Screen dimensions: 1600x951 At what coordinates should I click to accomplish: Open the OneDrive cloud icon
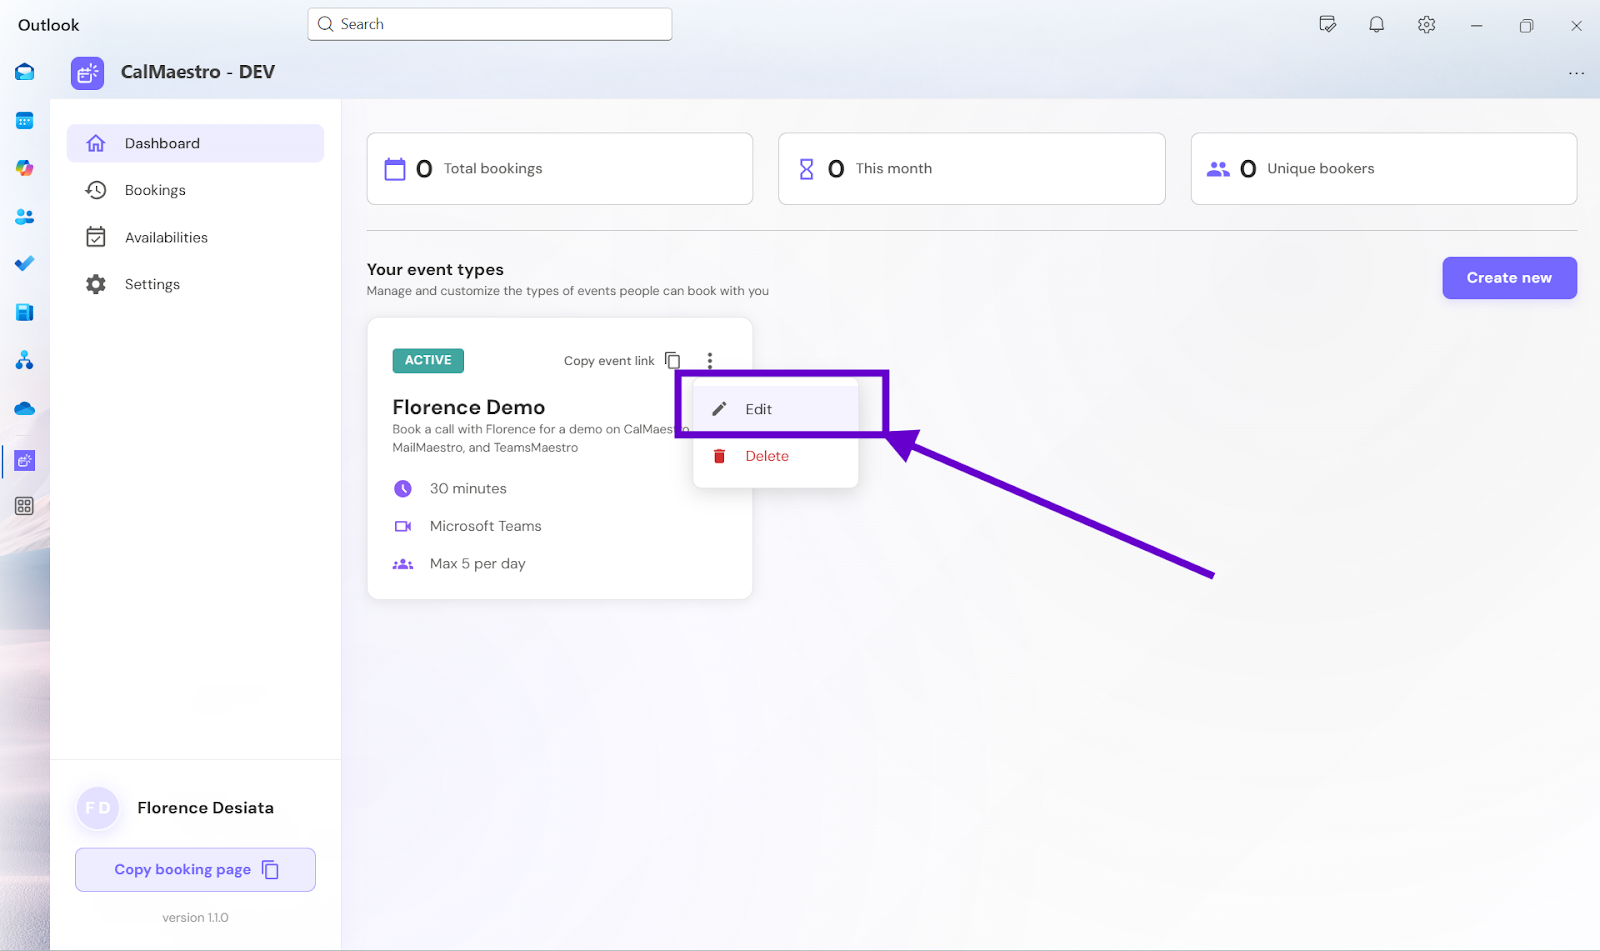25,408
